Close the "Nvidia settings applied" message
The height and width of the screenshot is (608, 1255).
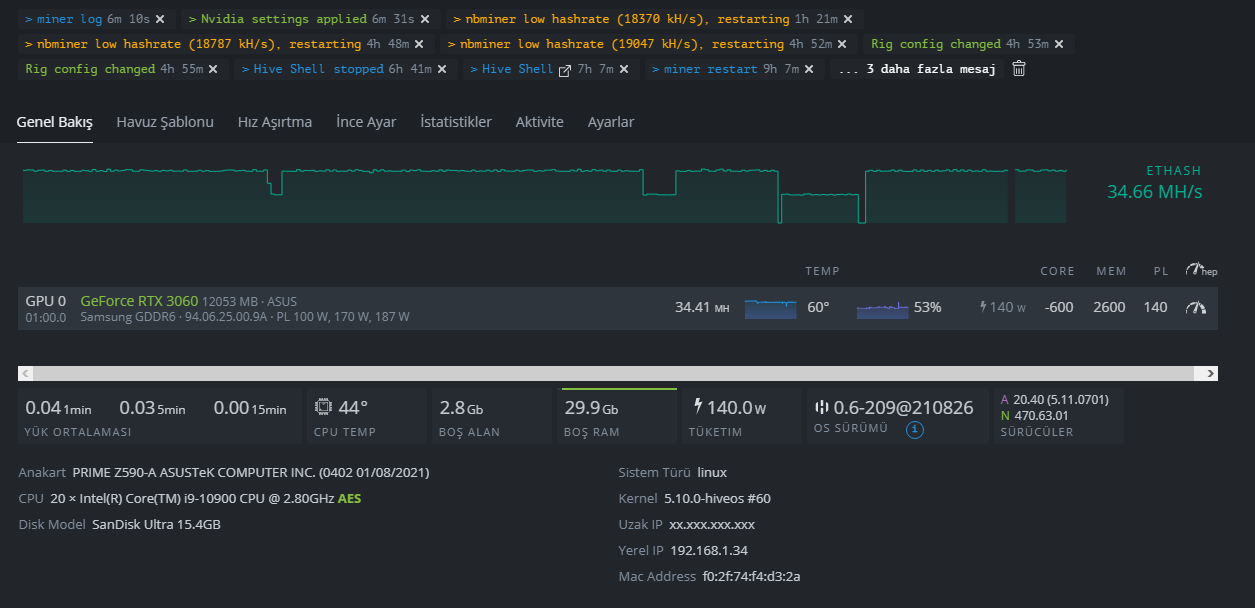click(x=425, y=19)
